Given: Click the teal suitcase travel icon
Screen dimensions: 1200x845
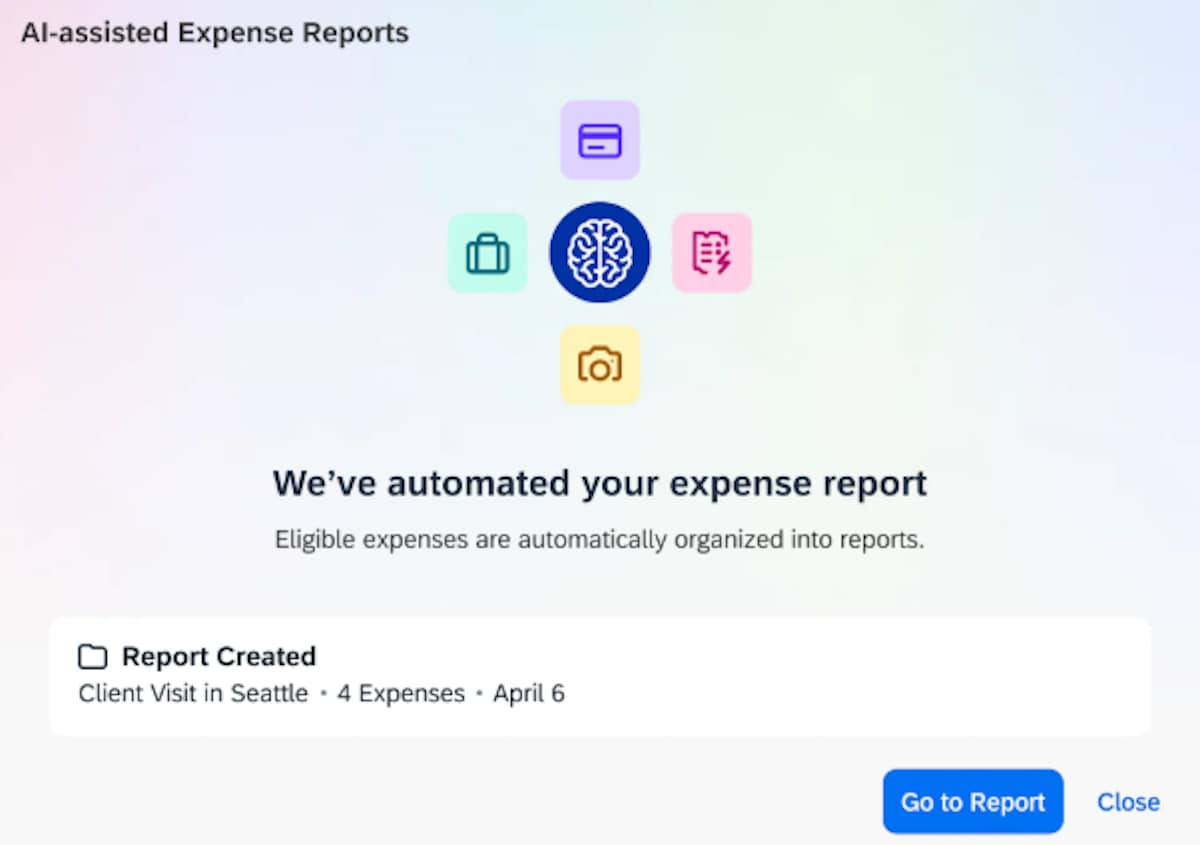Looking at the screenshot, I should [x=487, y=253].
